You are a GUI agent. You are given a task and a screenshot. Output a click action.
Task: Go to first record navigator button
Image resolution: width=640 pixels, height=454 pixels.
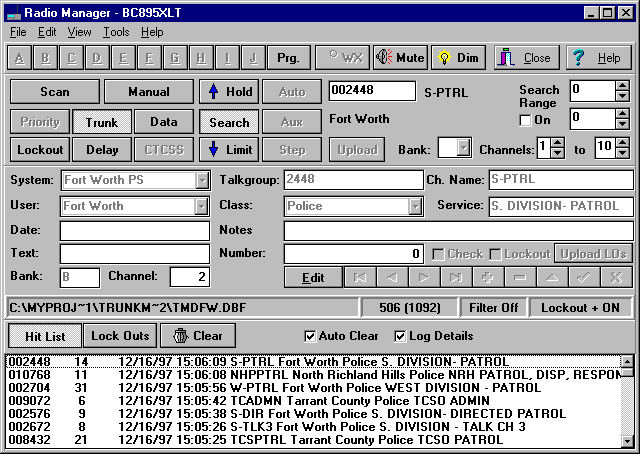[360, 278]
